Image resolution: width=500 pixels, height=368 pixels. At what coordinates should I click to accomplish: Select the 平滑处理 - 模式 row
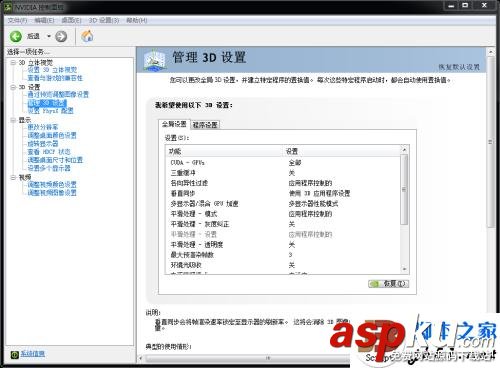pos(283,214)
